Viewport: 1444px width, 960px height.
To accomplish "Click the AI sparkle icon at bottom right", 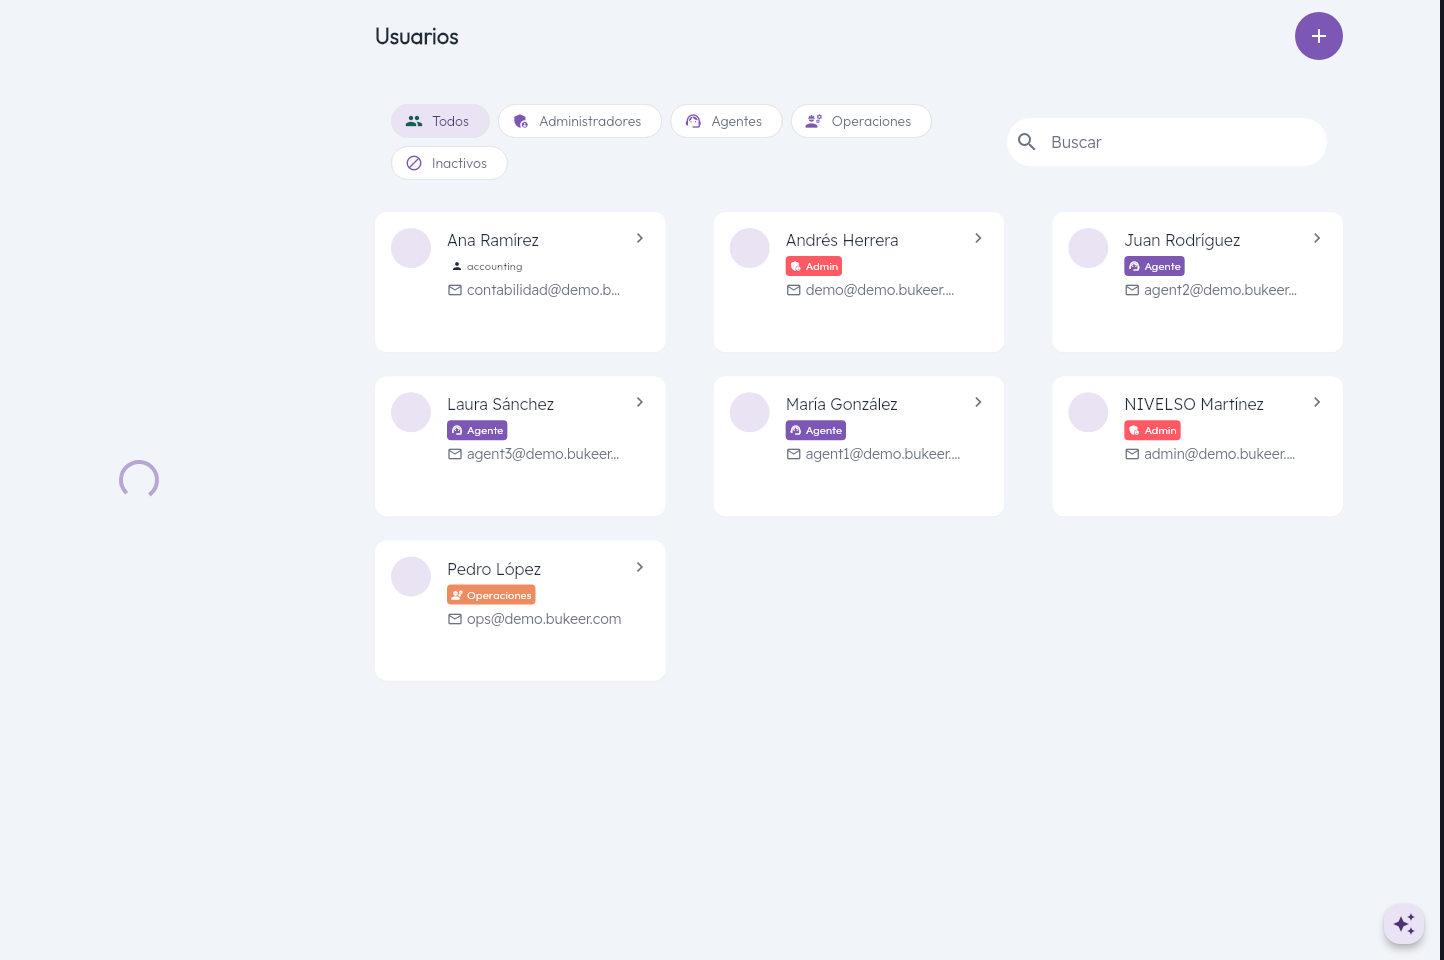I will pyautogui.click(x=1404, y=923).
